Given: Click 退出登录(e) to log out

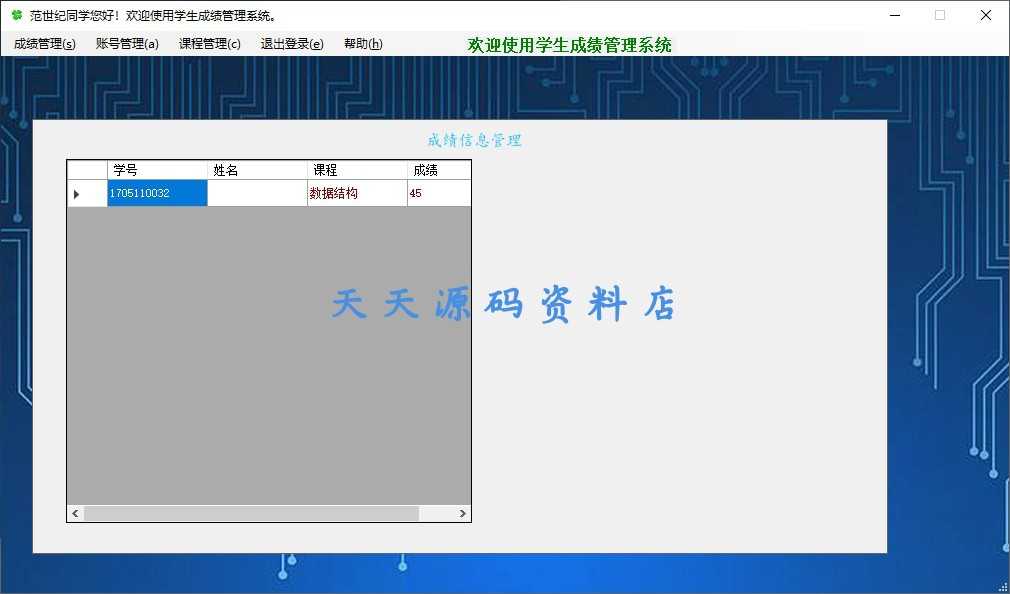Looking at the screenshot, I should click(x=292, y=44).
